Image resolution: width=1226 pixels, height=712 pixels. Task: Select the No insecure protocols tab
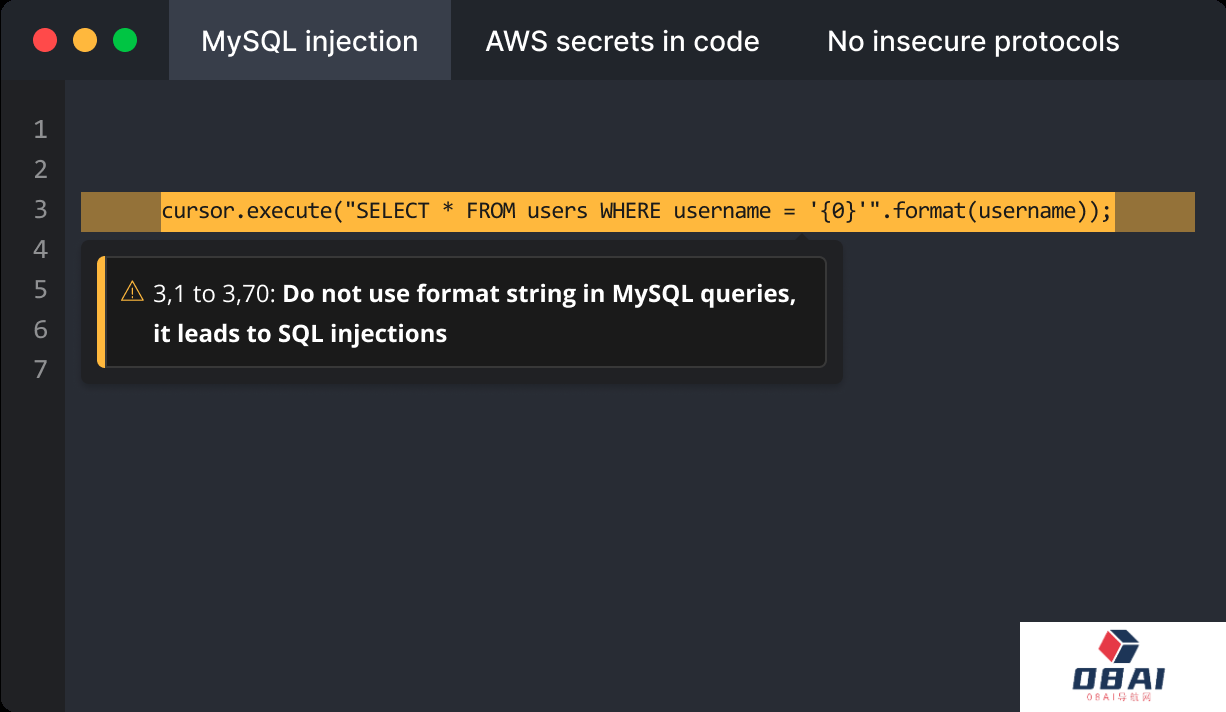point(973,41)
